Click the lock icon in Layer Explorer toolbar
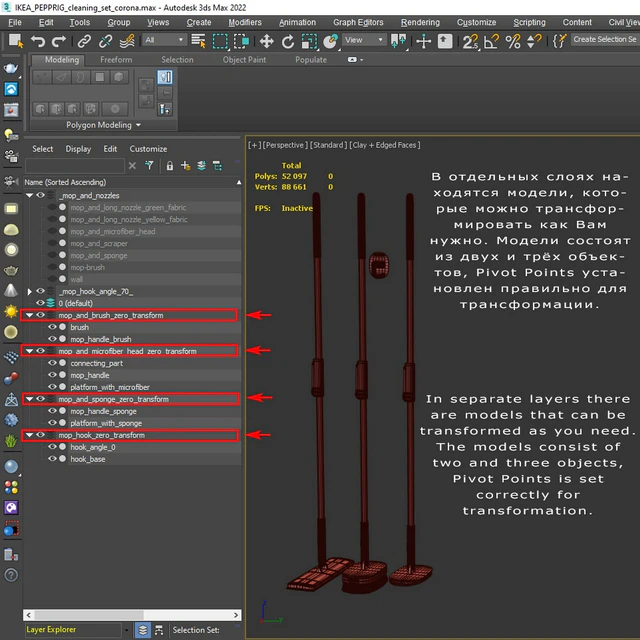 tap(170, 166)
